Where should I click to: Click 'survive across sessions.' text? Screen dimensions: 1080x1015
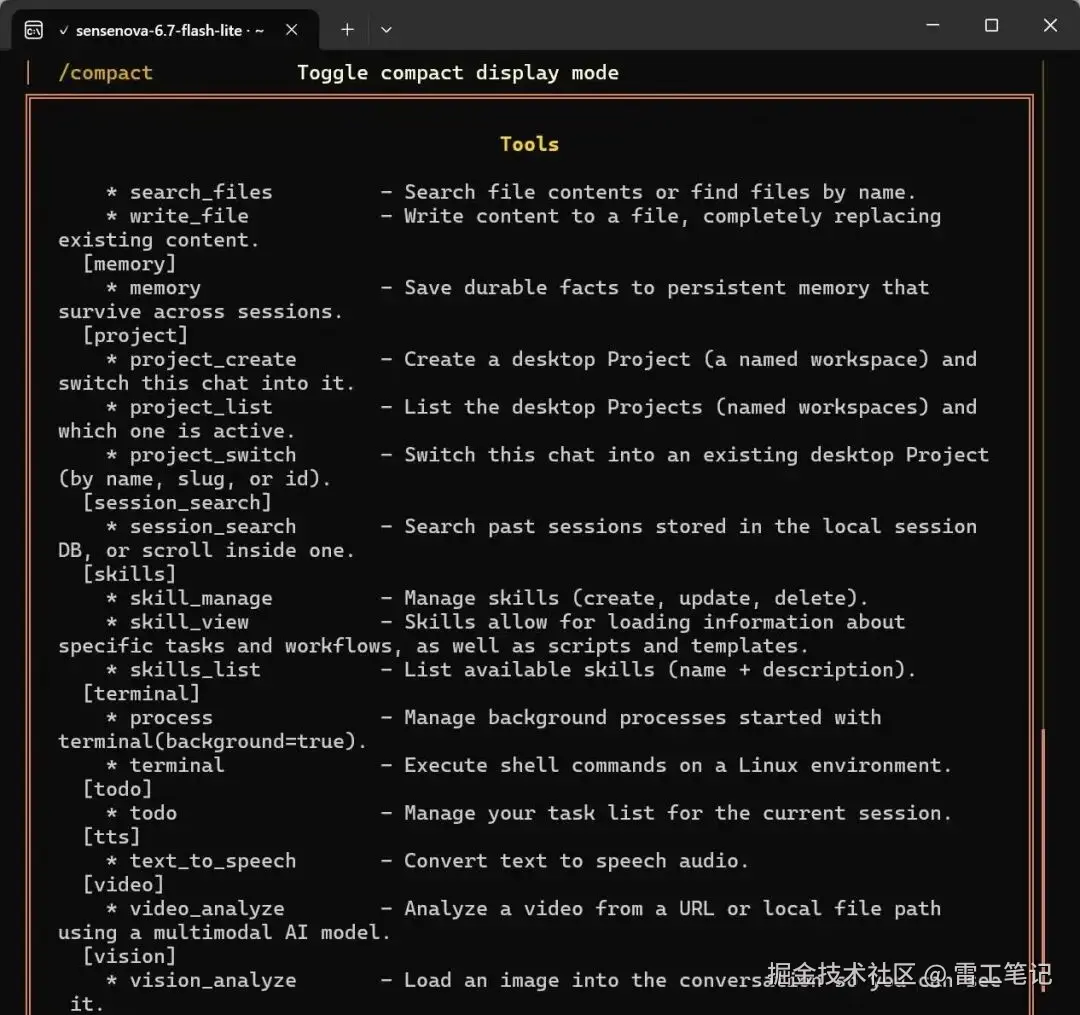click(200, 312)
